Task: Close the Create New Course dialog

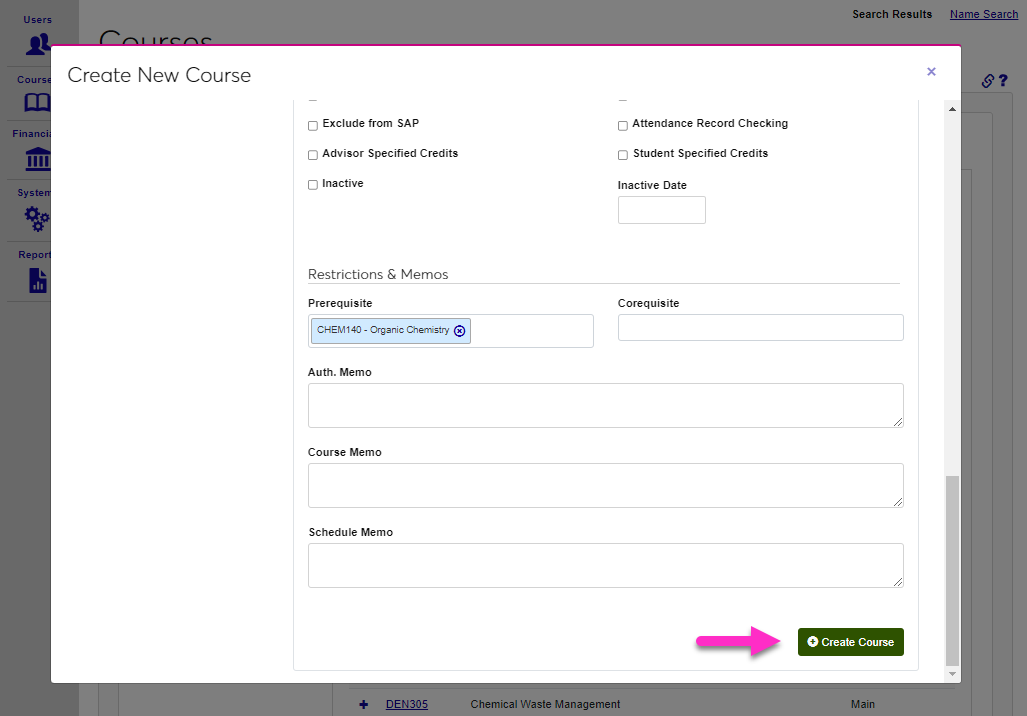Action: coord(931,72)
